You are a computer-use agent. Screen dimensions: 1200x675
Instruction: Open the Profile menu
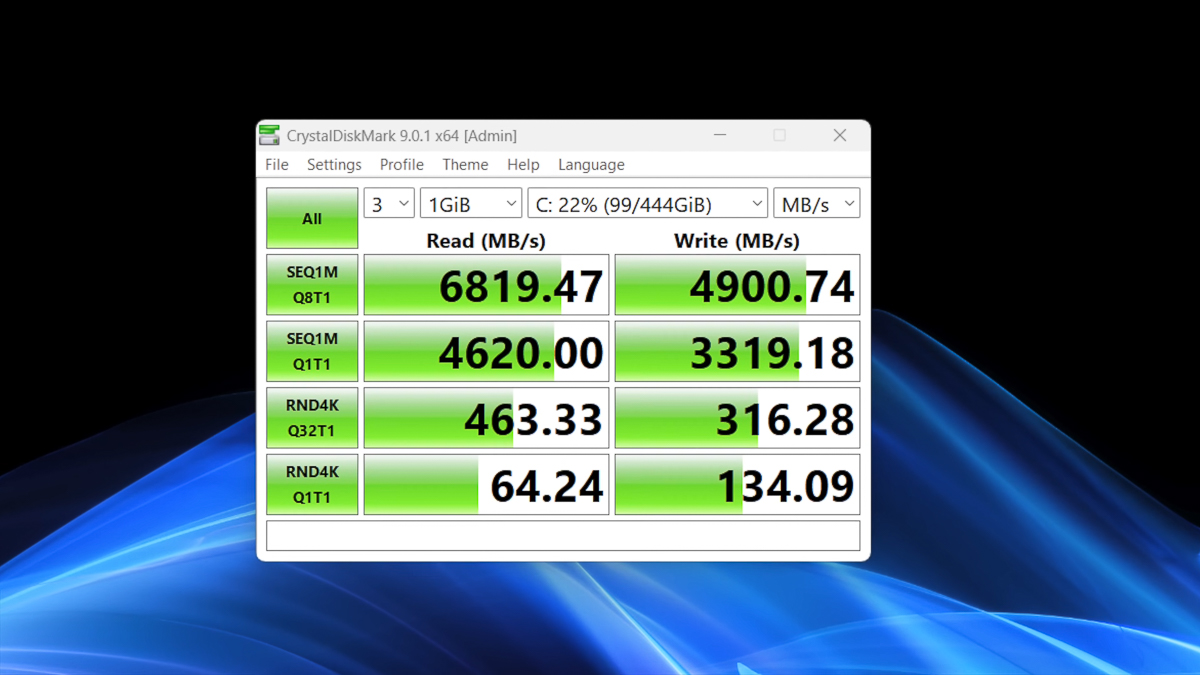[x=402, y=165]
